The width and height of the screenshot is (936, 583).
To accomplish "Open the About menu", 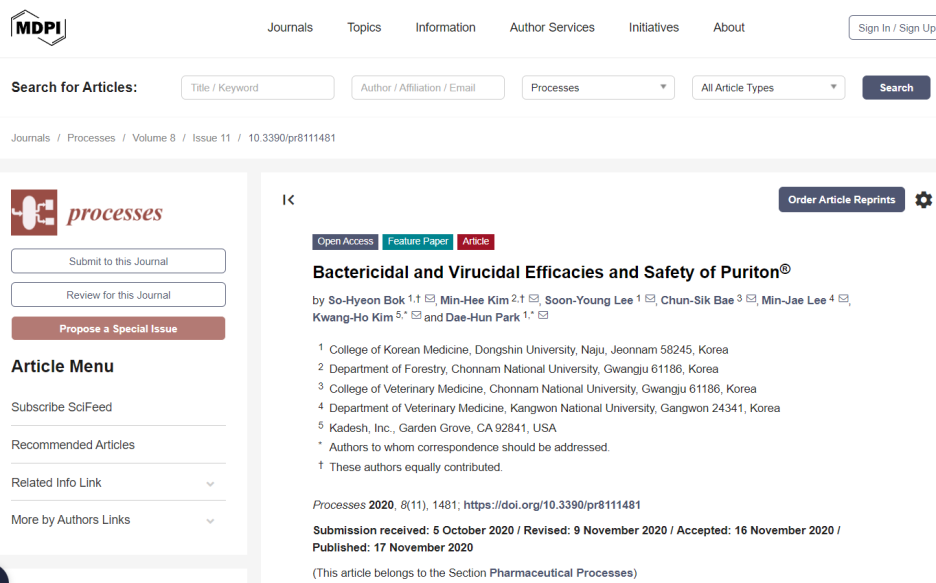I will 729,27.
